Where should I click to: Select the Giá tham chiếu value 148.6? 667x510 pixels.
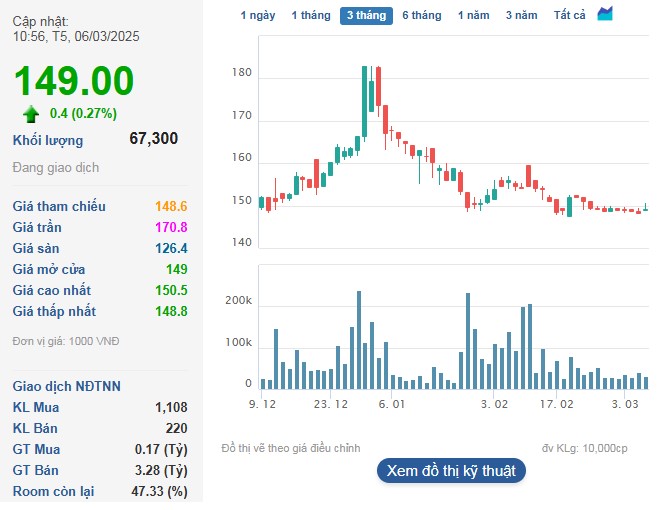(x=171, y=206)
